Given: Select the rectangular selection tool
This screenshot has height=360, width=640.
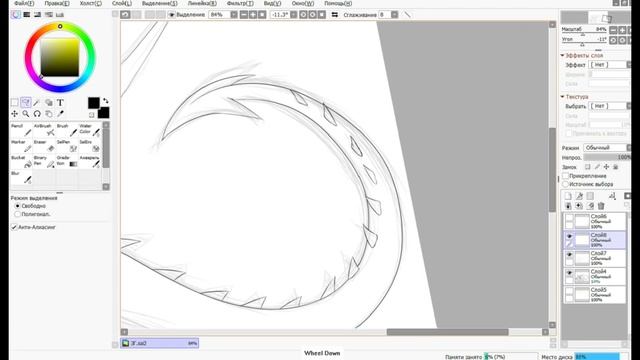Looking at the screenshot, I should pos(14,102).
